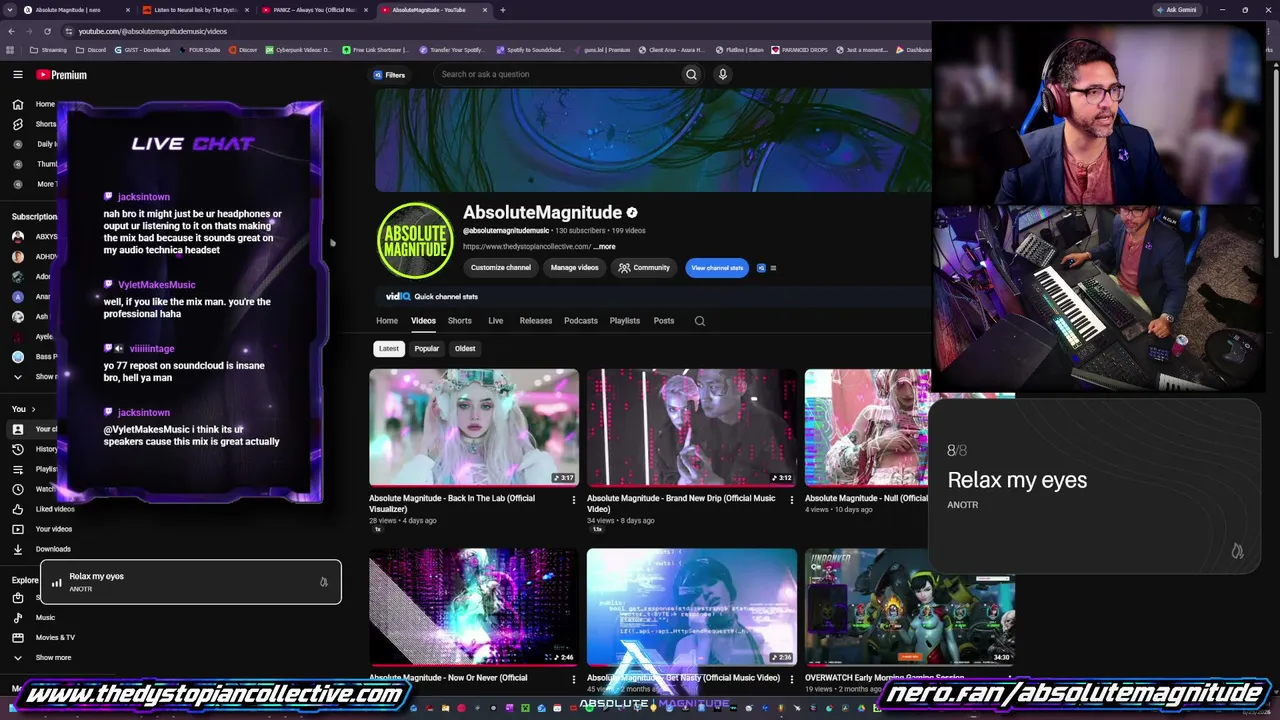The height and width of the screenshot is (720, 1280).
Task: Select the 'Oldest' sort chip
Action: (x=465, y=349)
